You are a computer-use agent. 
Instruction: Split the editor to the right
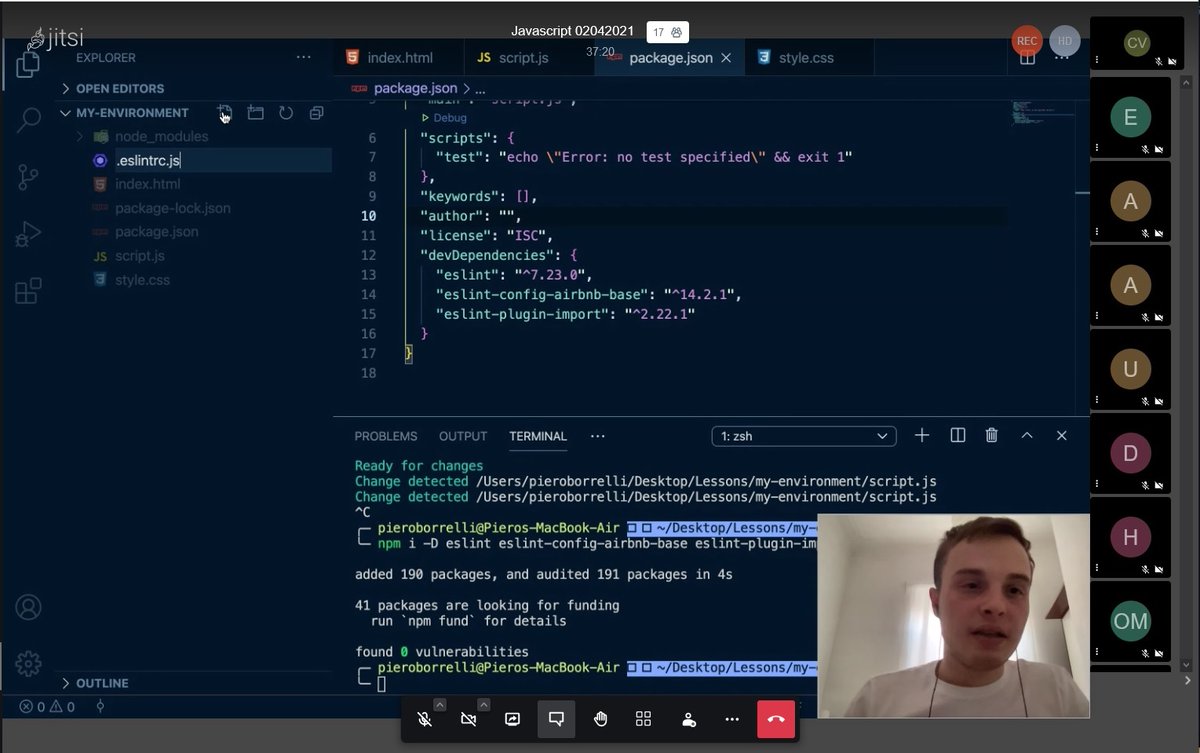(1027, 58)
